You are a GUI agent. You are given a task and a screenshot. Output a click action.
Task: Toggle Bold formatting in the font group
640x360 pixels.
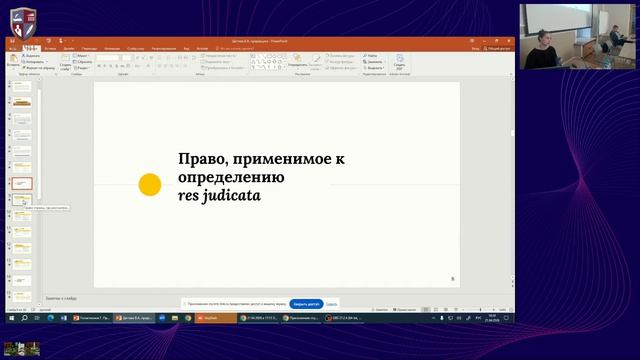99,66
